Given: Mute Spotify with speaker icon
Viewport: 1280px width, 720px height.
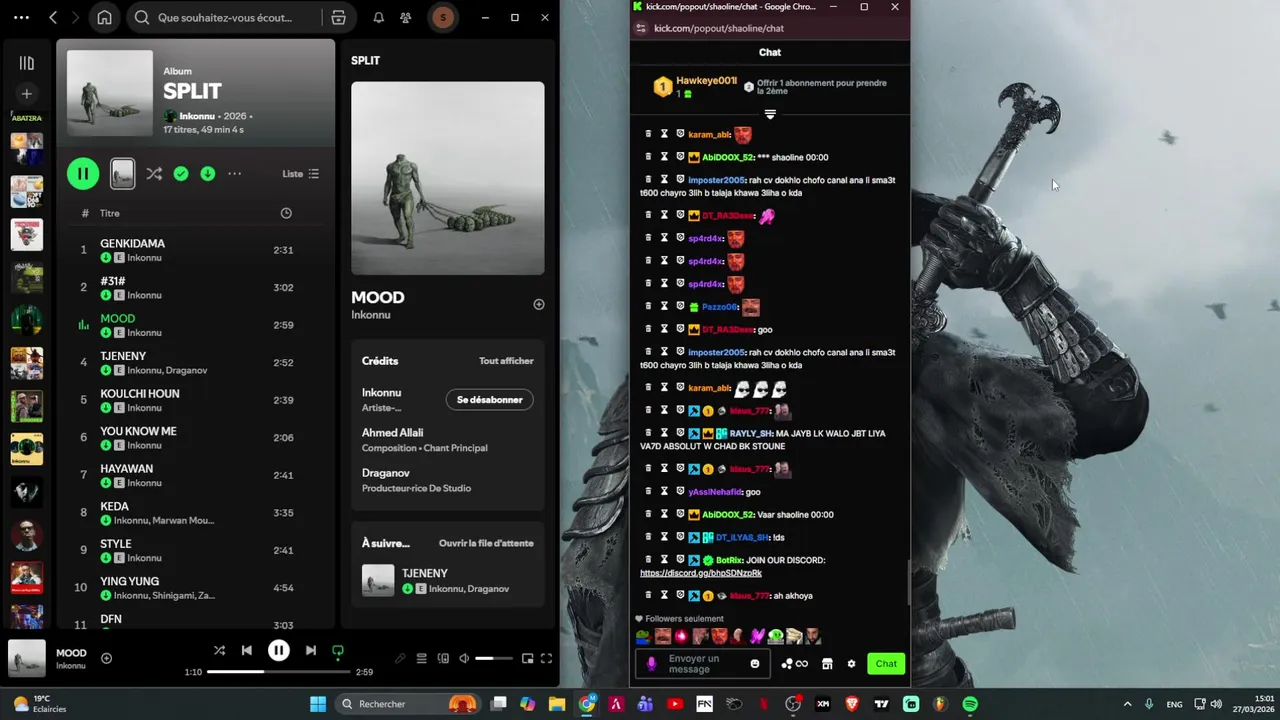Looking at the screenshot, I should pyautogui.click(x=464, y=658).
